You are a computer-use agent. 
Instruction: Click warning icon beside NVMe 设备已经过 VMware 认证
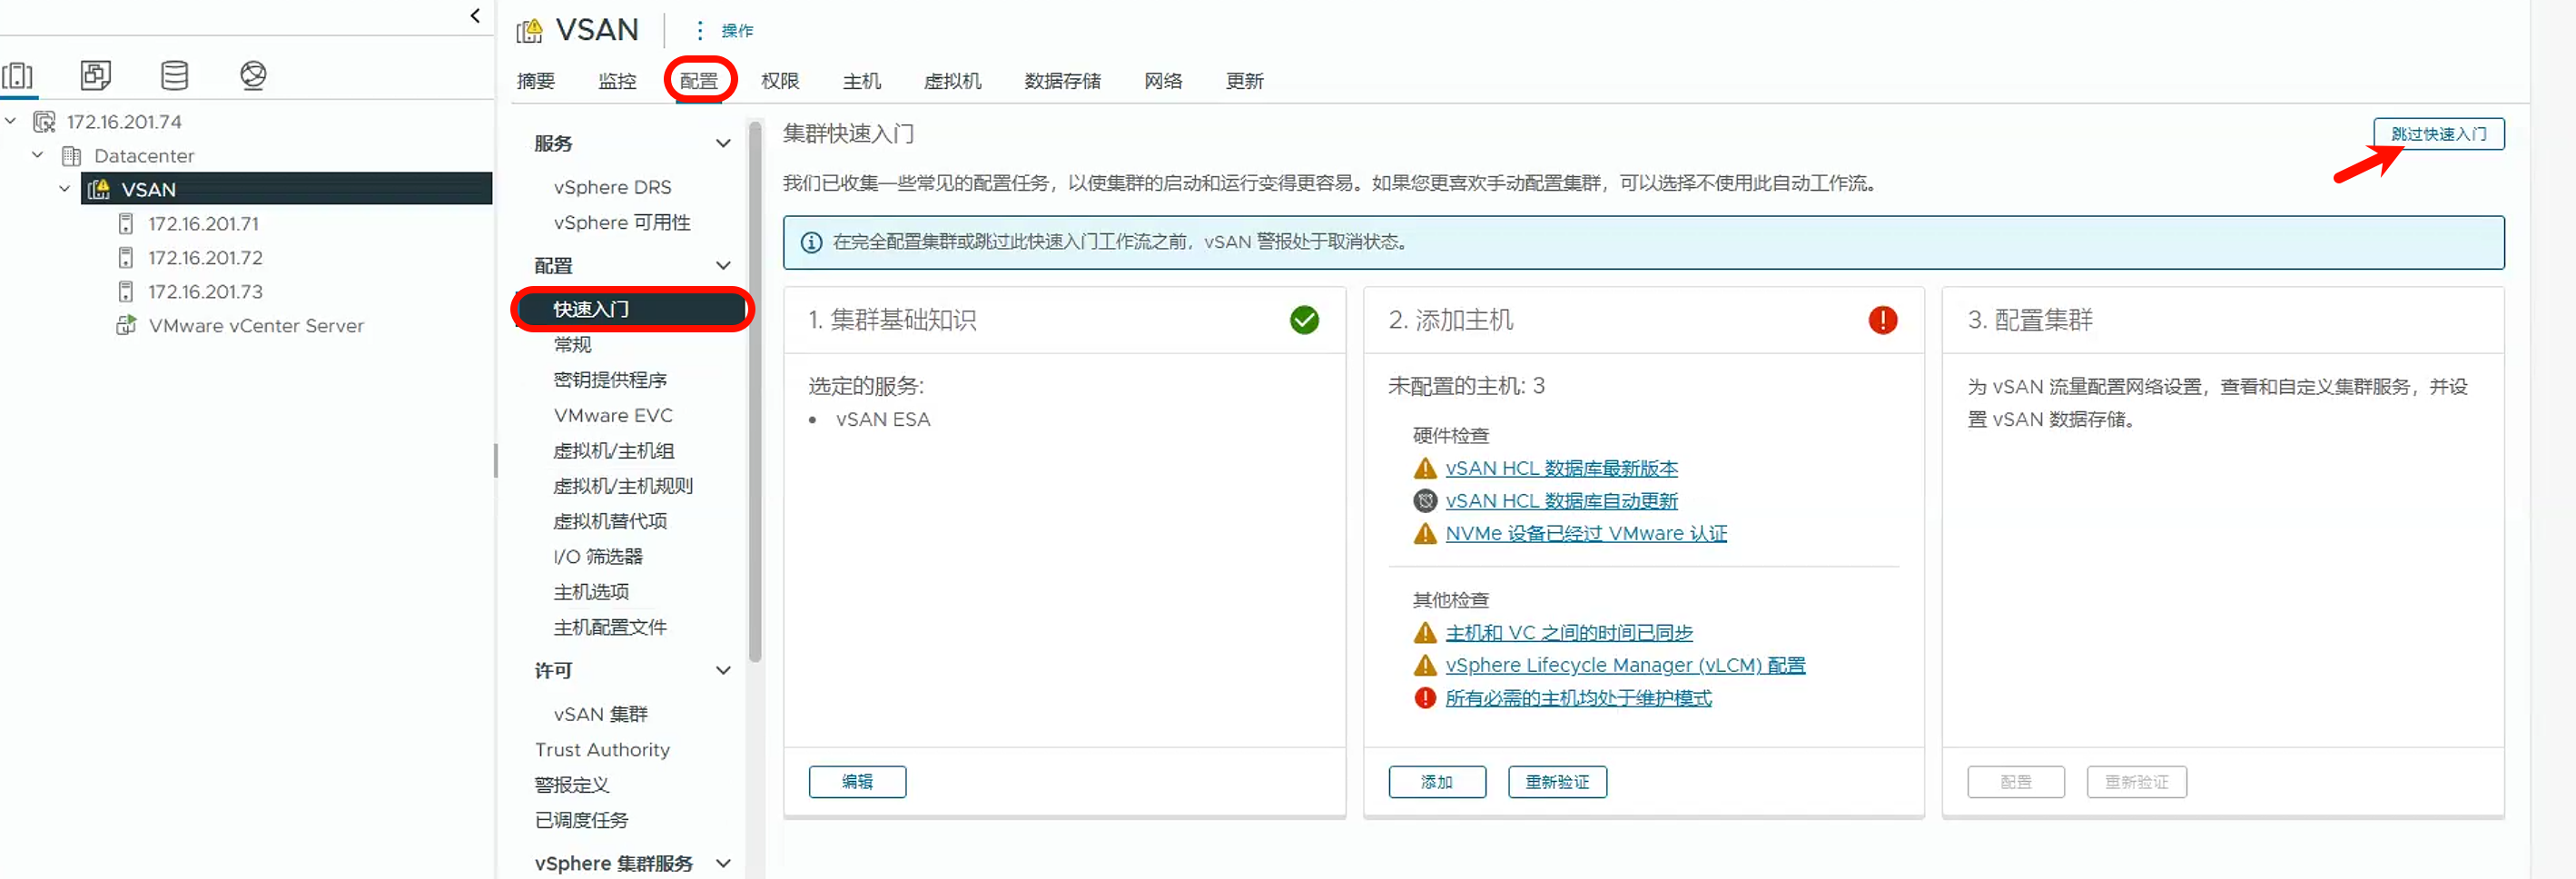point(1425,533)
